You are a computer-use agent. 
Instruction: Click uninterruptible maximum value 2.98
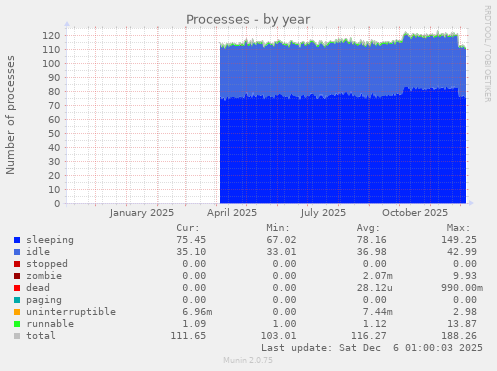(x=465, y=312)
